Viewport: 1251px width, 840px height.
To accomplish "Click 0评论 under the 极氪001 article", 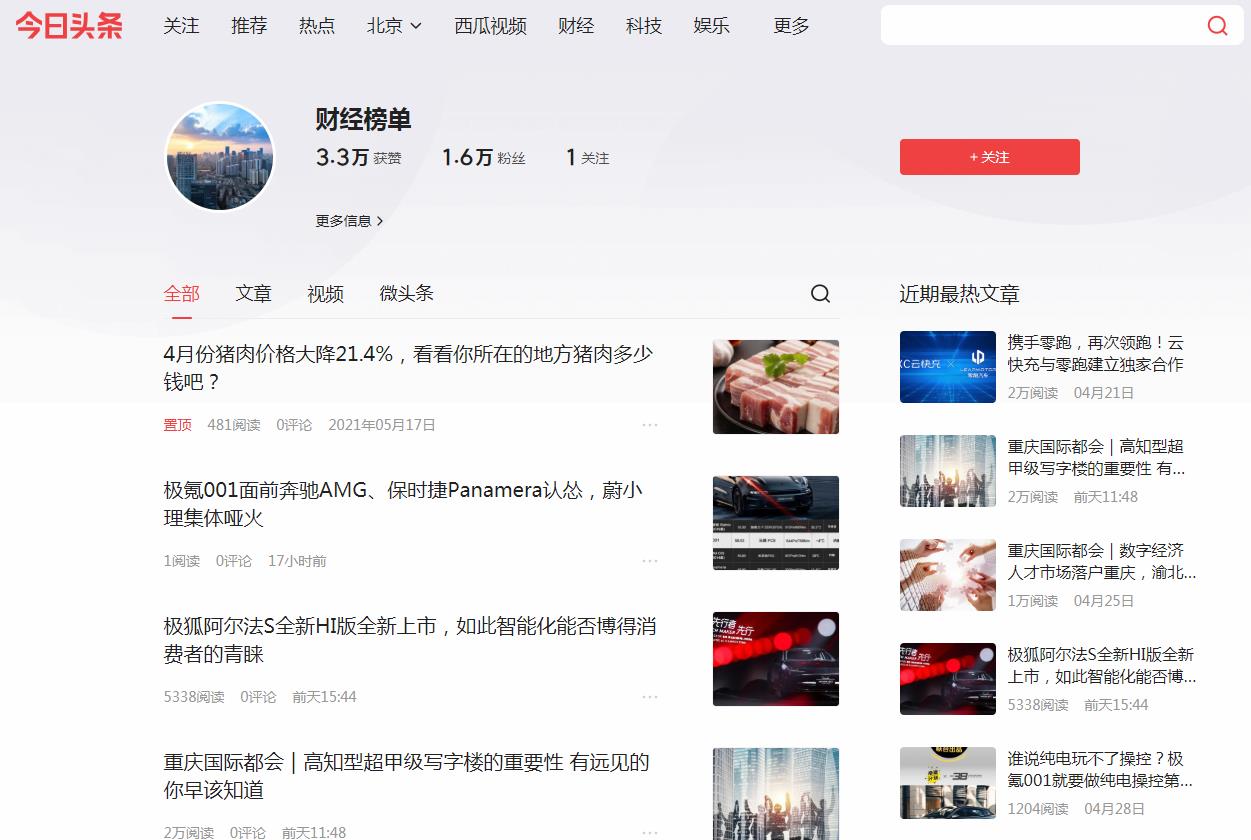I will pos(234,561).
